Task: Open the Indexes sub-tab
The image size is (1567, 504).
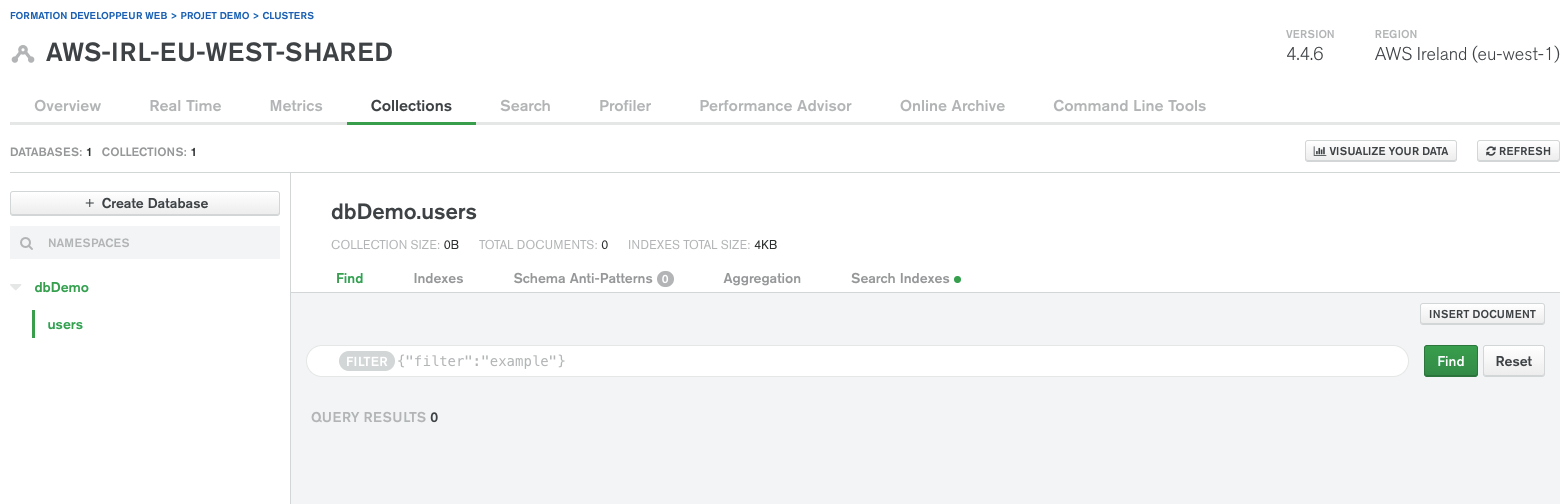Action: click(438, 278)
